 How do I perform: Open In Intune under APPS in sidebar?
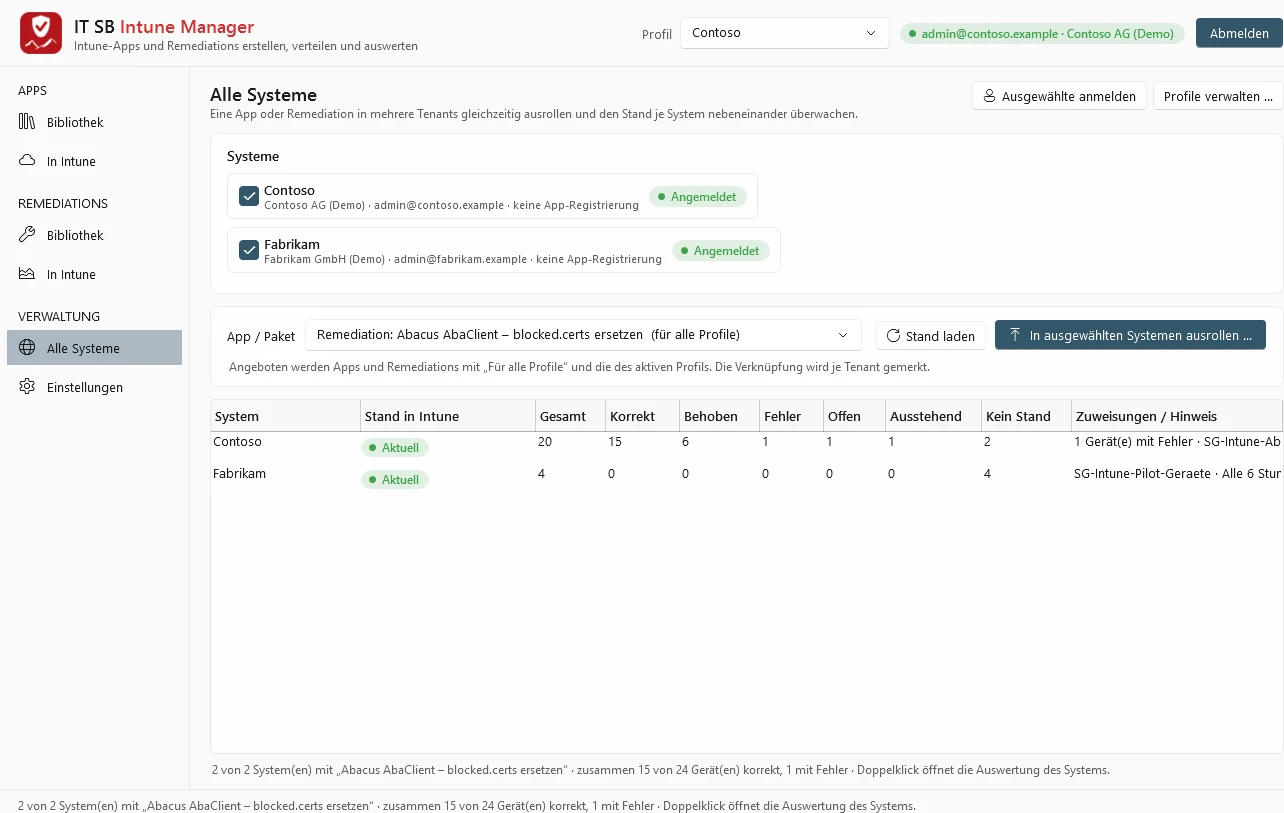tap(94, 161)
